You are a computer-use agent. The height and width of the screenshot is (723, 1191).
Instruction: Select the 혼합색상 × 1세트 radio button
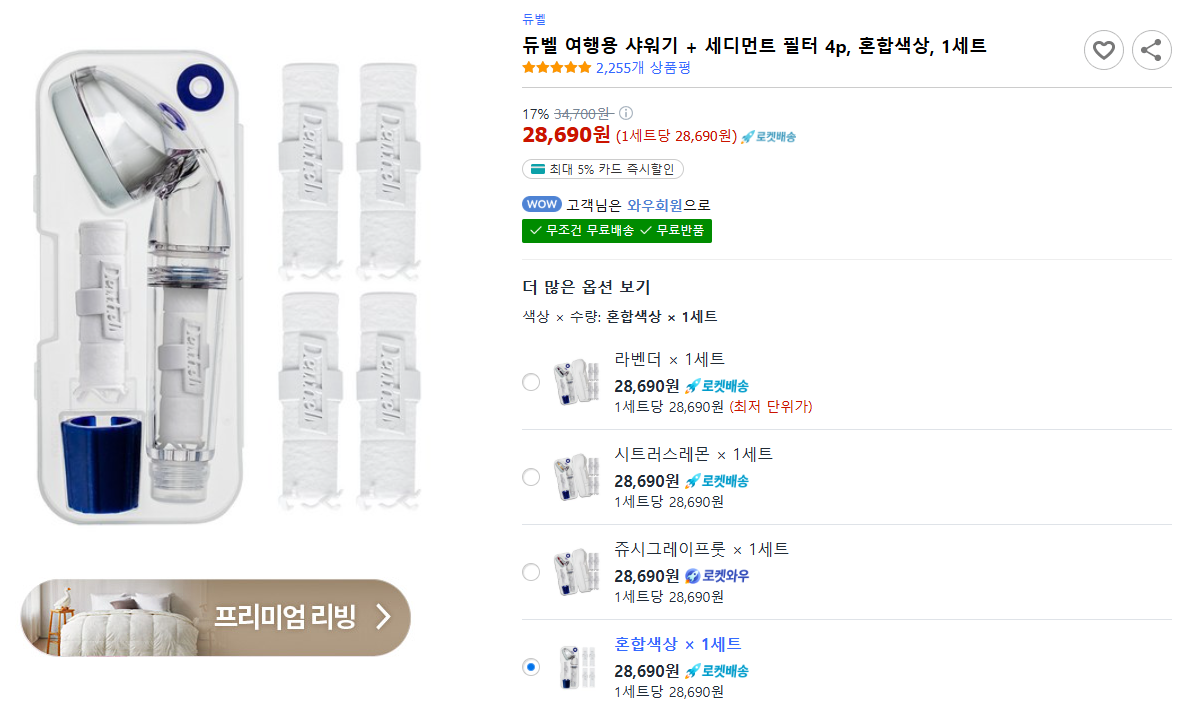click(531, 667)
